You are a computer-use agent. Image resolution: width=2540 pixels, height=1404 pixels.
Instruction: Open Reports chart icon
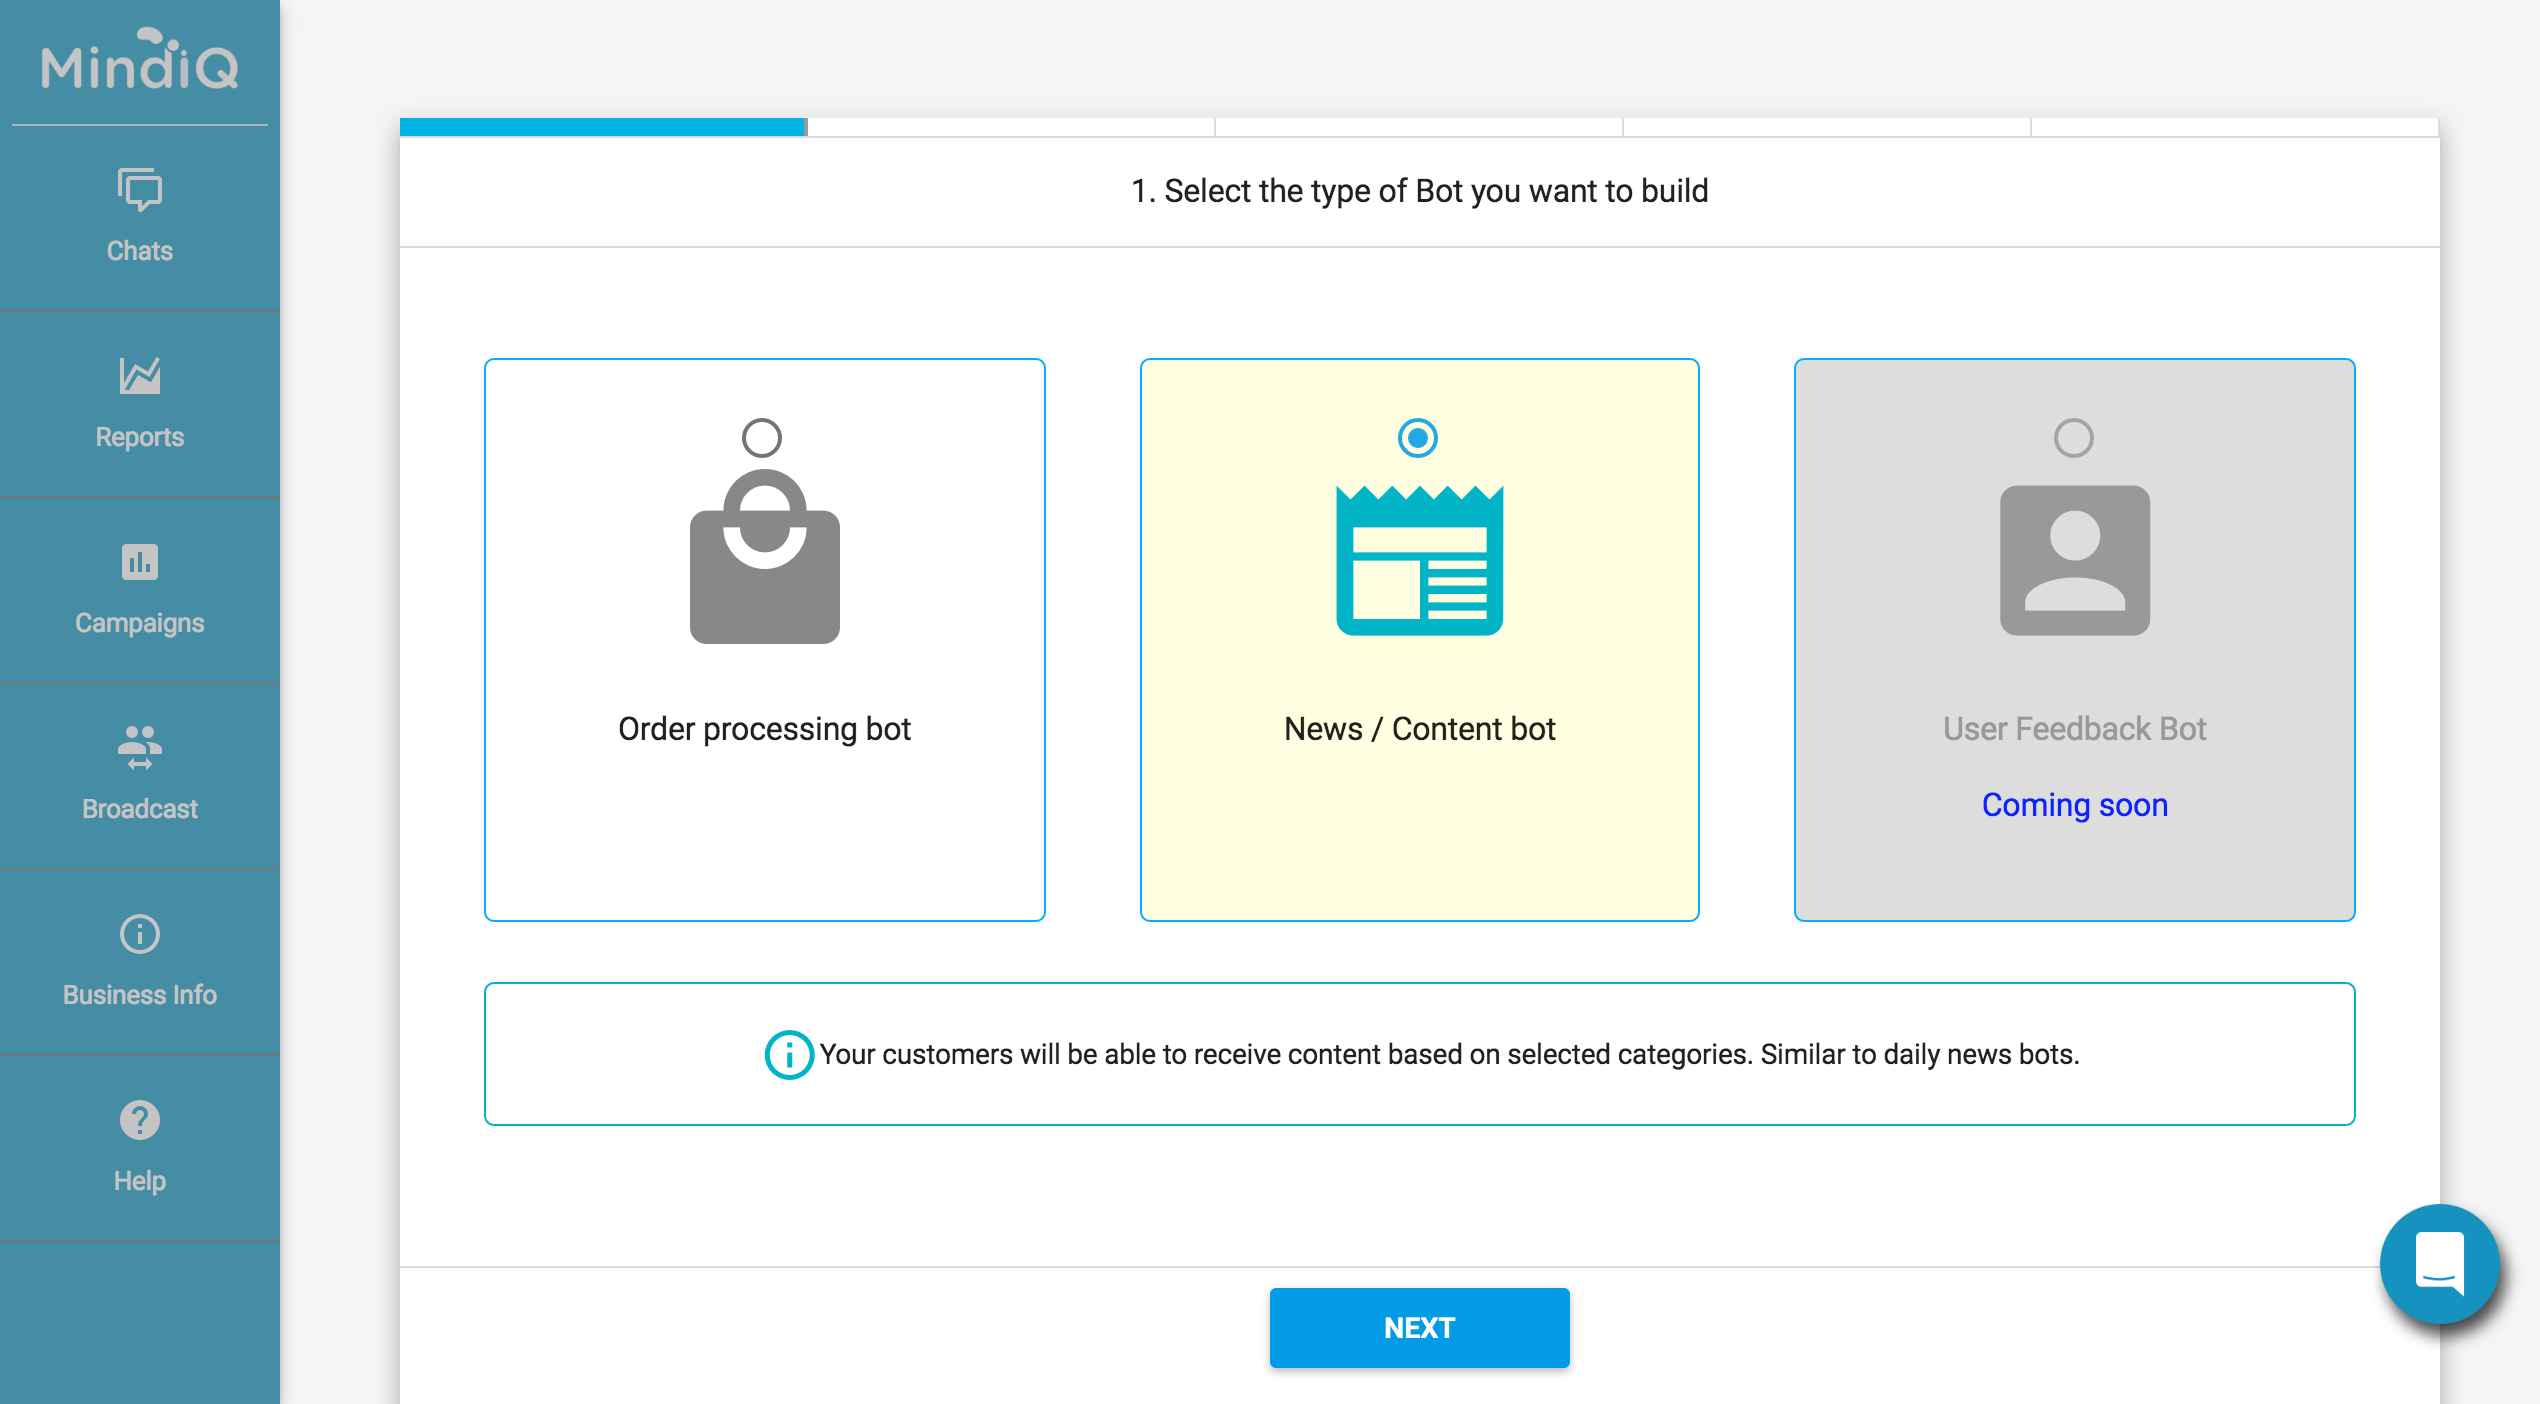139,376
